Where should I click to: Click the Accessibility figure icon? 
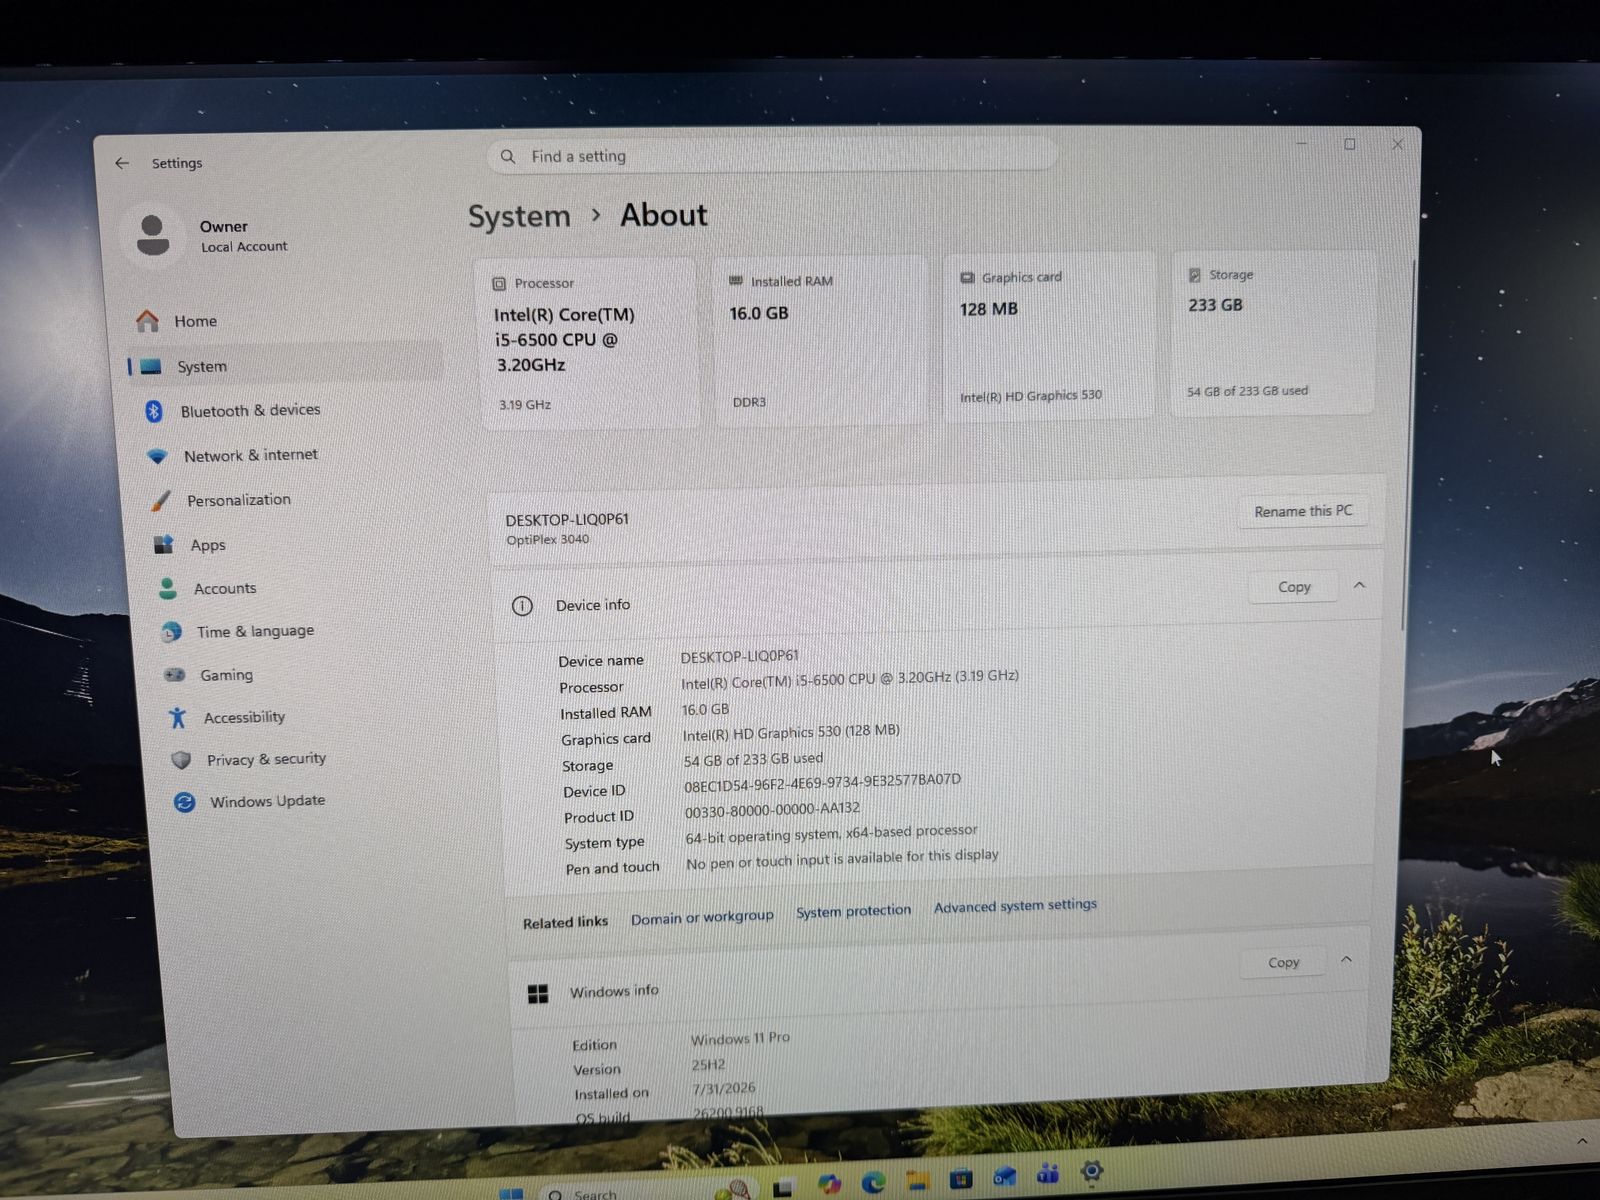coord(178,717)
